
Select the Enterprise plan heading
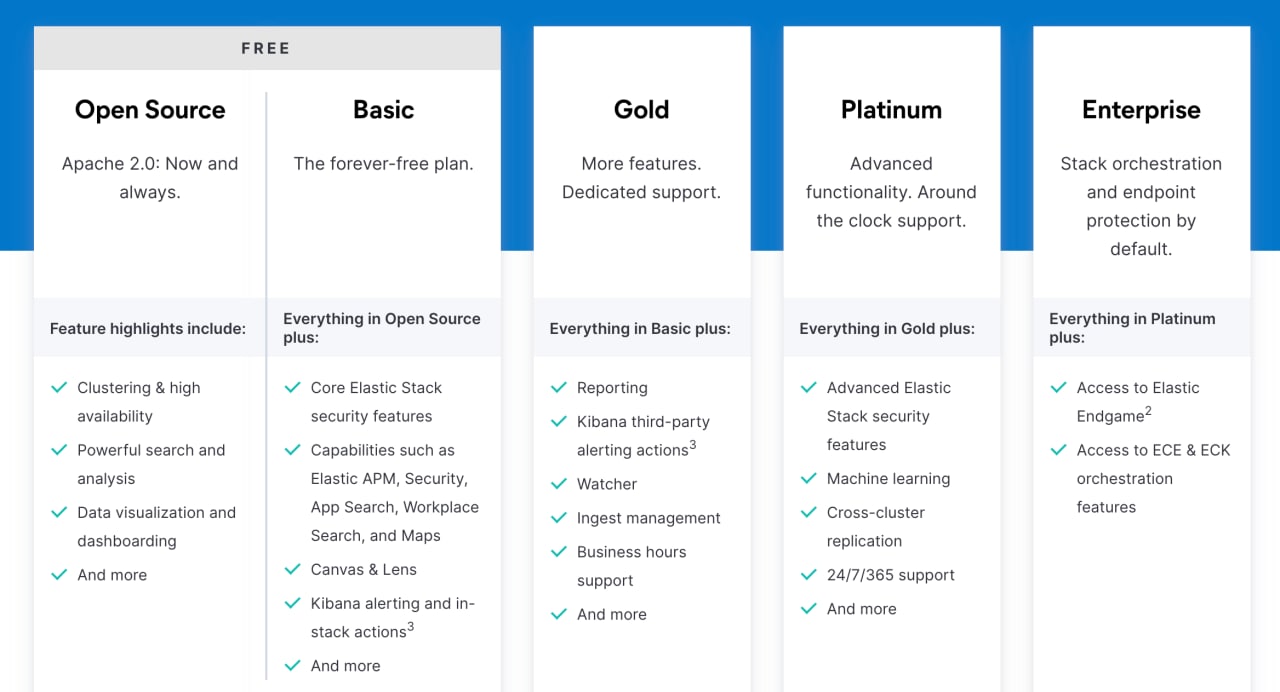pyautogui.click(x=1141, y=110)
